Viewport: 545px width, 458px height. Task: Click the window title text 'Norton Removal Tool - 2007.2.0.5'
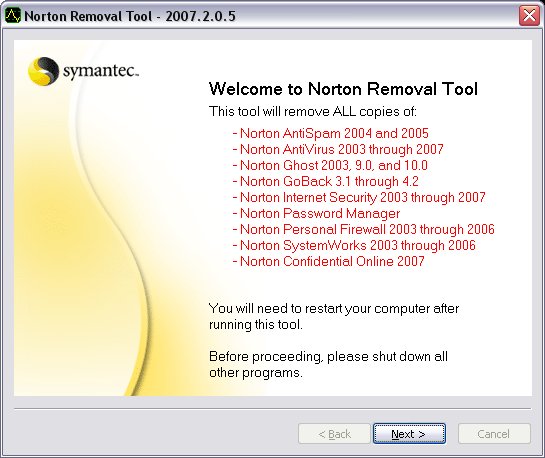(x=130, y=16)
